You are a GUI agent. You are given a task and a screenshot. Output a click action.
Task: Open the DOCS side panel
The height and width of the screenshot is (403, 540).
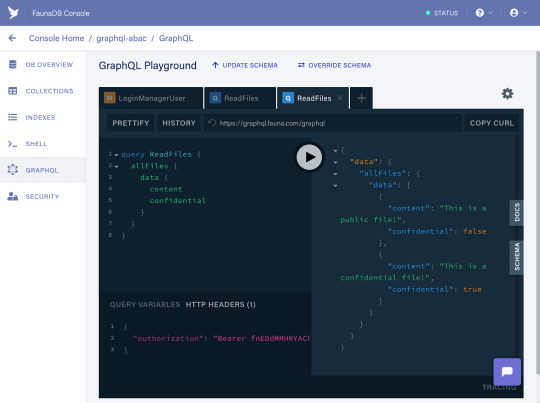pyautogui.click(x=516, y=213)
